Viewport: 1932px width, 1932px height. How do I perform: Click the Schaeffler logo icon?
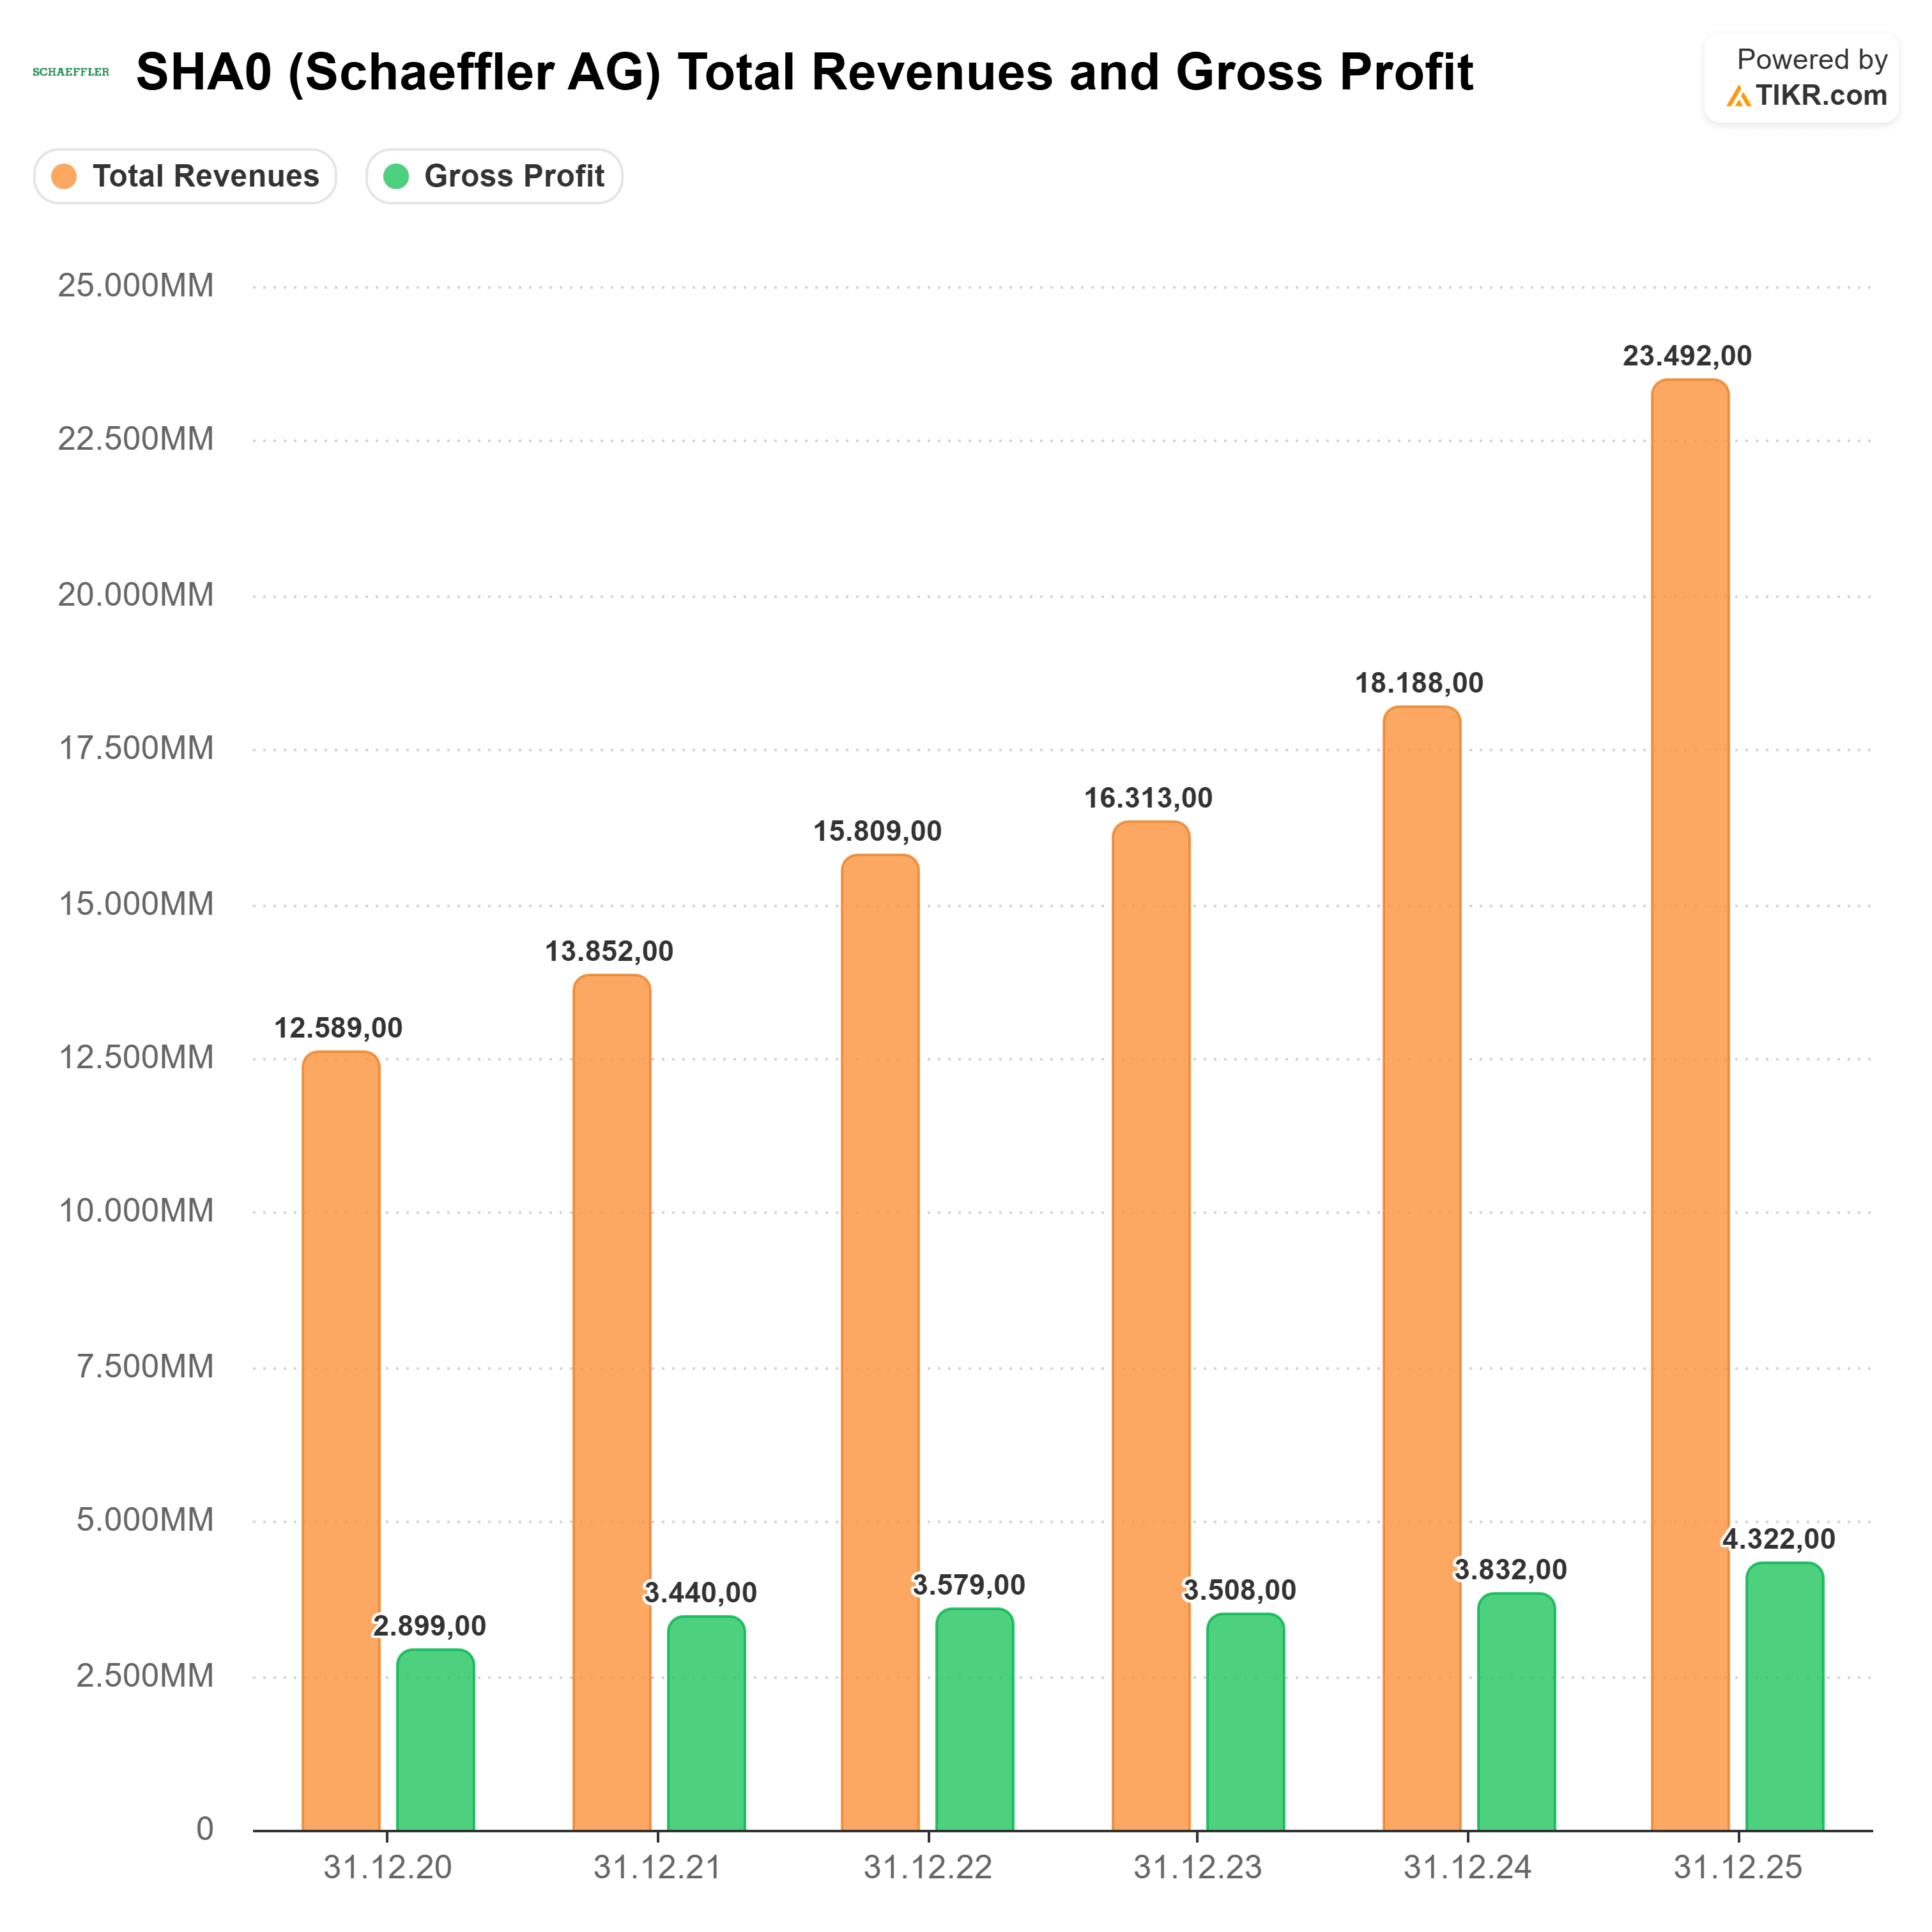[x=70, y=72]
